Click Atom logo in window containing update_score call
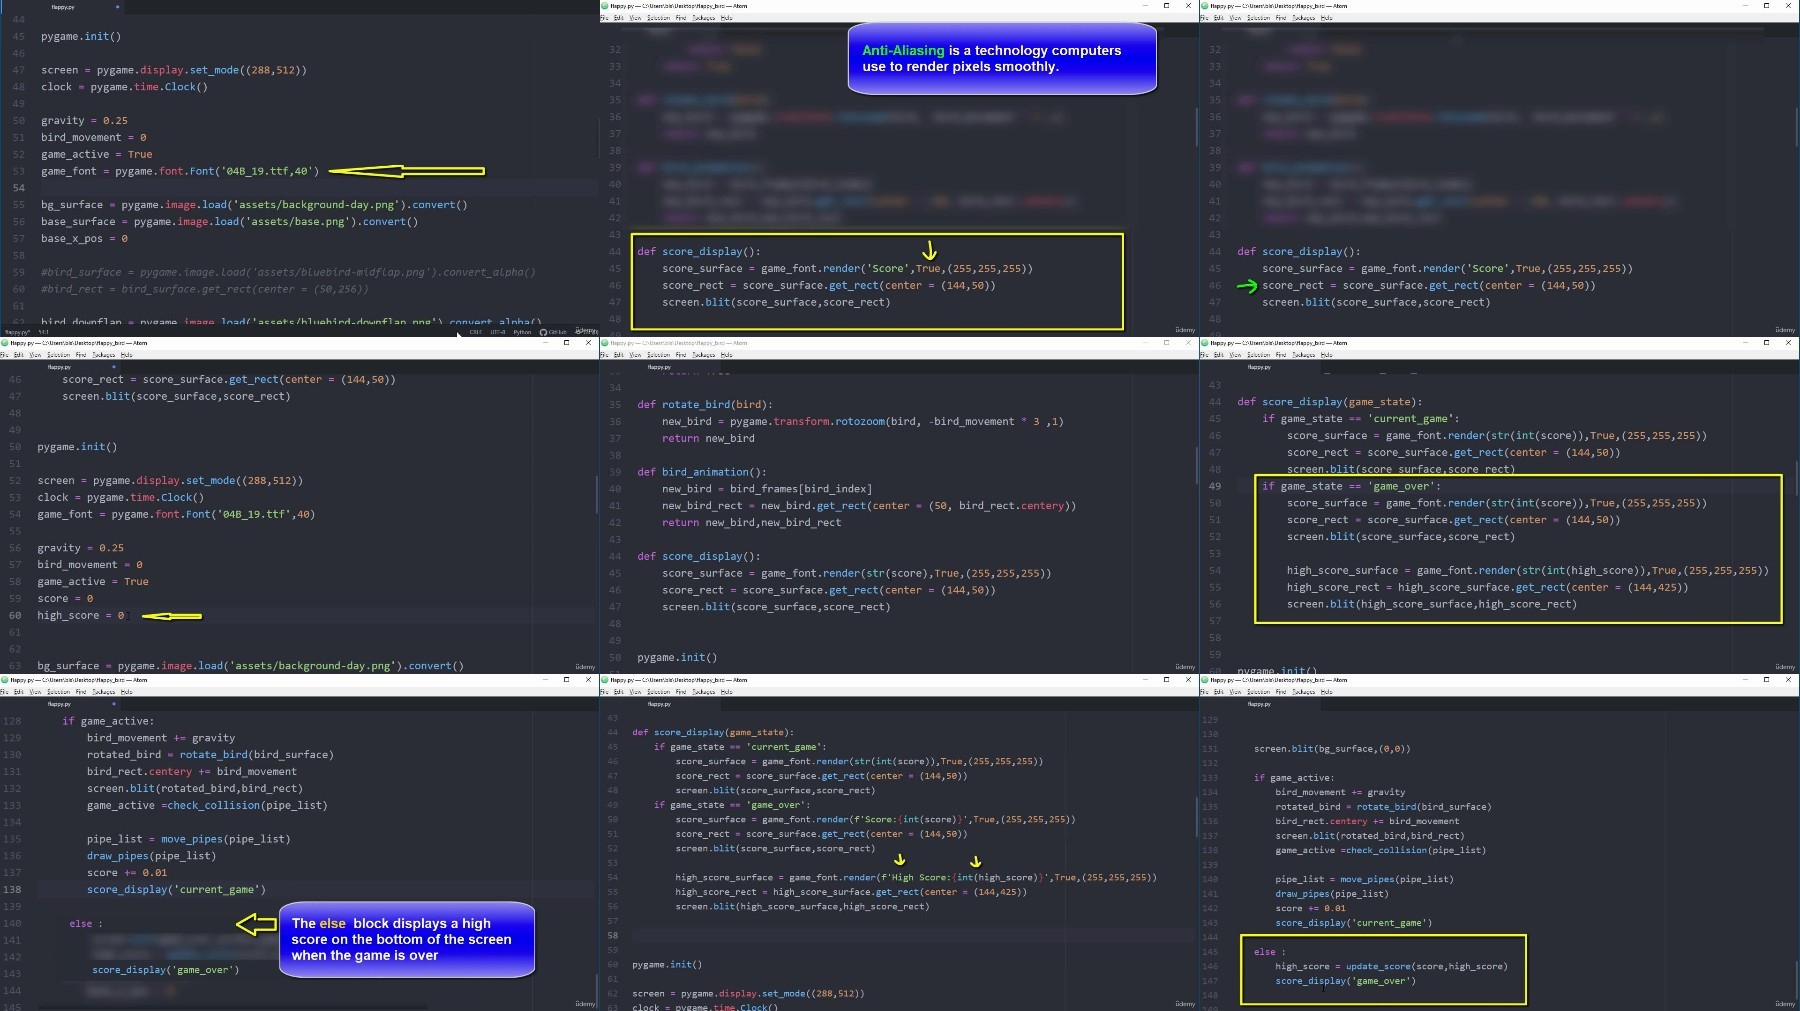1800x1011 pixels. pos(1204,680)
